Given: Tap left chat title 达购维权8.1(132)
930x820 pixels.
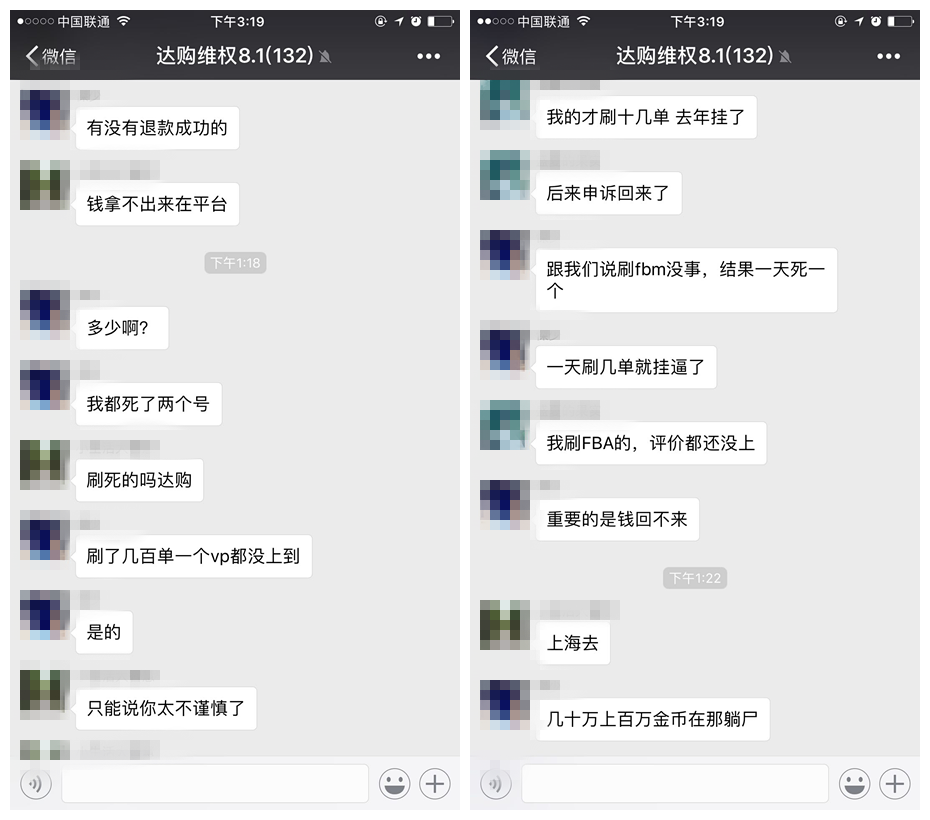Looking at the screenshot, I should [x=235, y=56].
